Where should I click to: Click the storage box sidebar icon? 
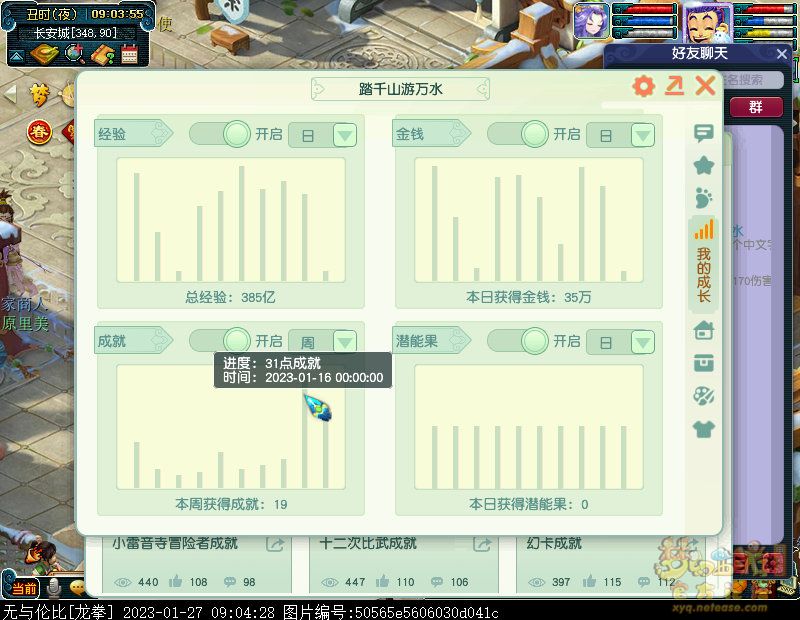click(x=704, y=363)
